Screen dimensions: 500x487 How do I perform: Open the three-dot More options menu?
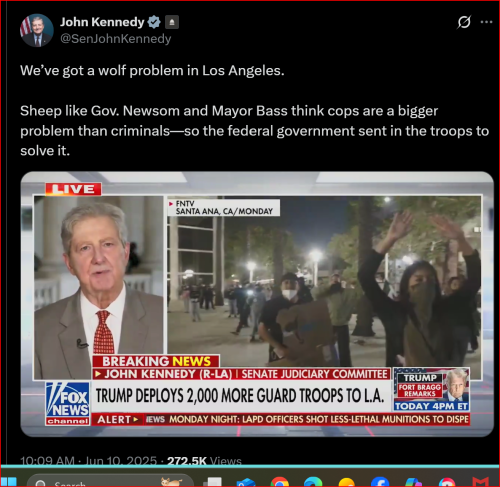[x=486, y=22]
